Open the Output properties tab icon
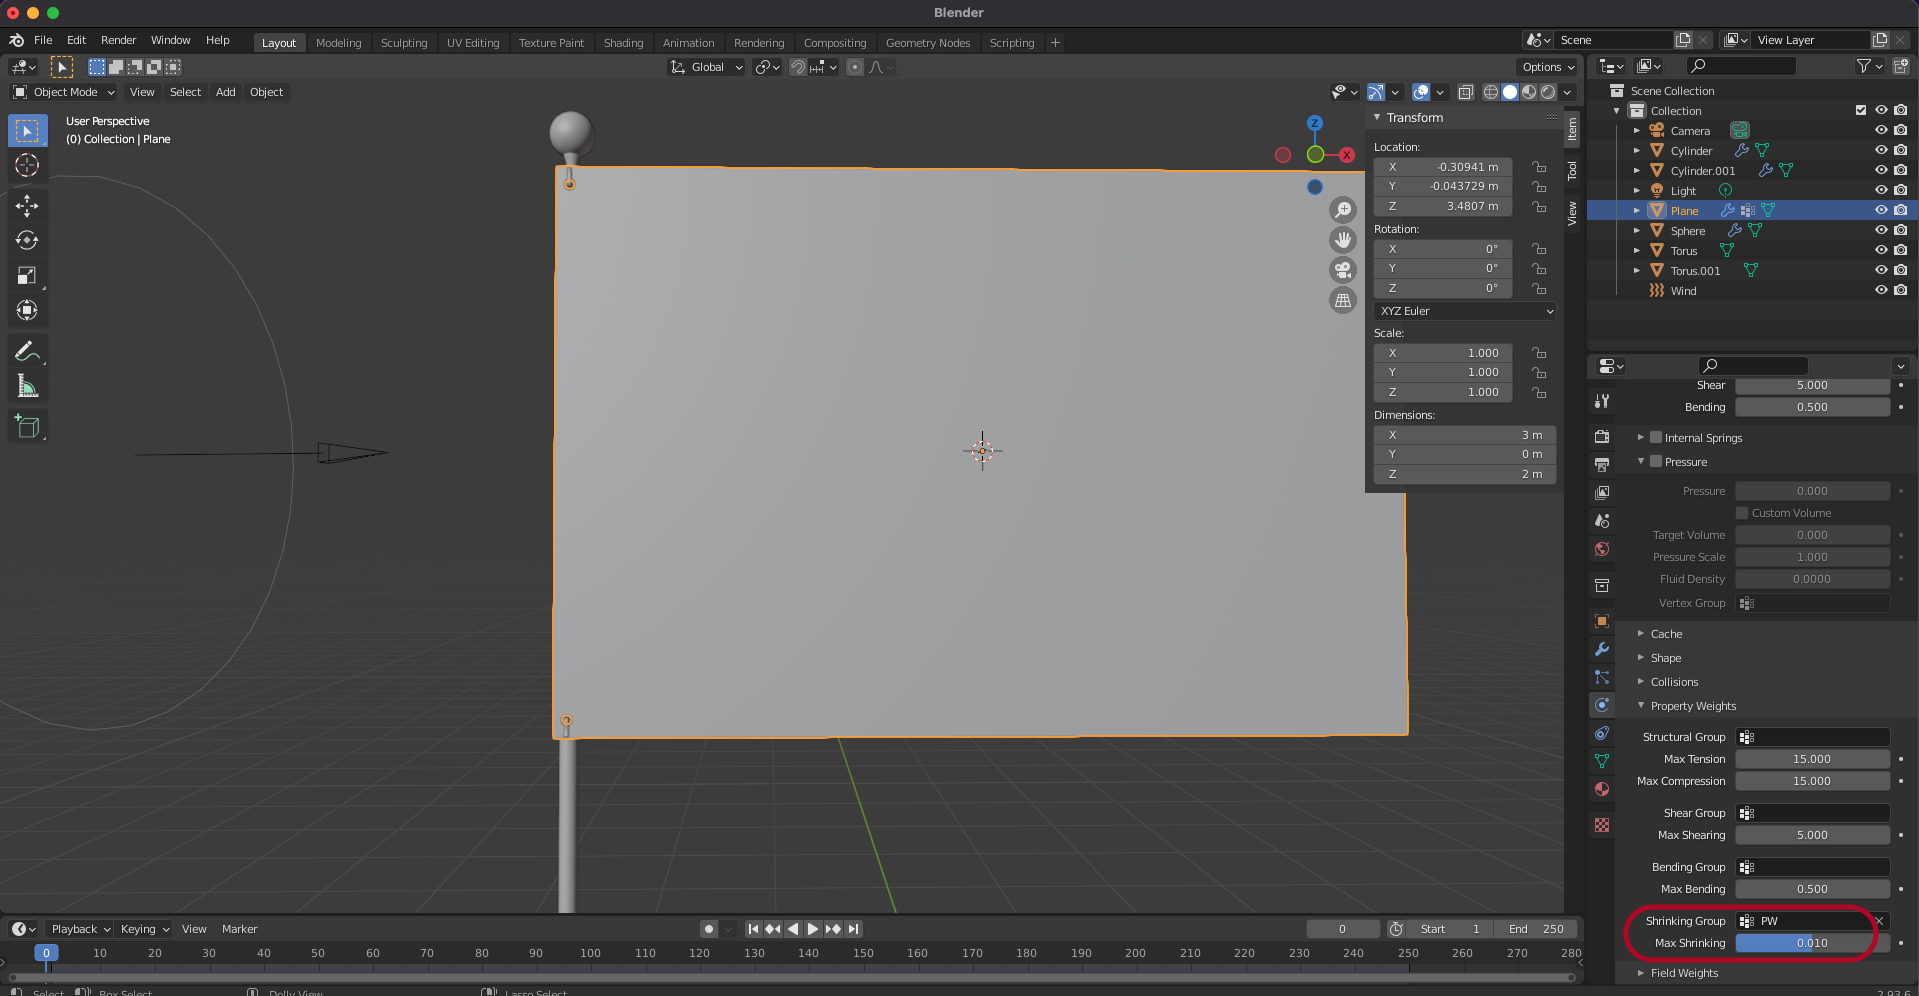The height and width of the screenshot is (996, 1919). click(x=1602, y=465)
